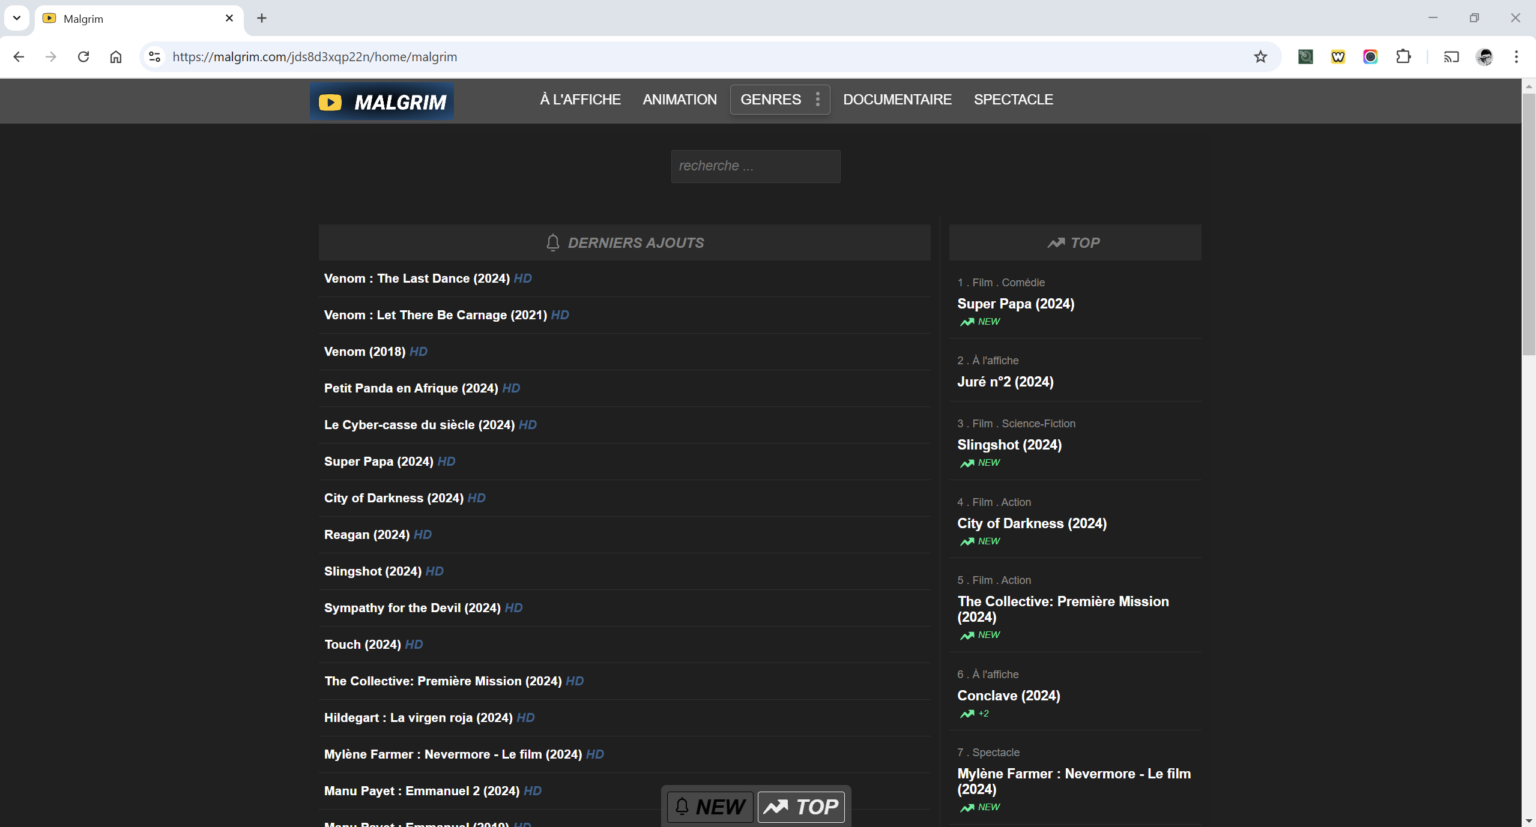Reload the page using the refresh icon
The width and height of the screenshot is (1536, 827).
pyautogui.click(x=83, y=57)
